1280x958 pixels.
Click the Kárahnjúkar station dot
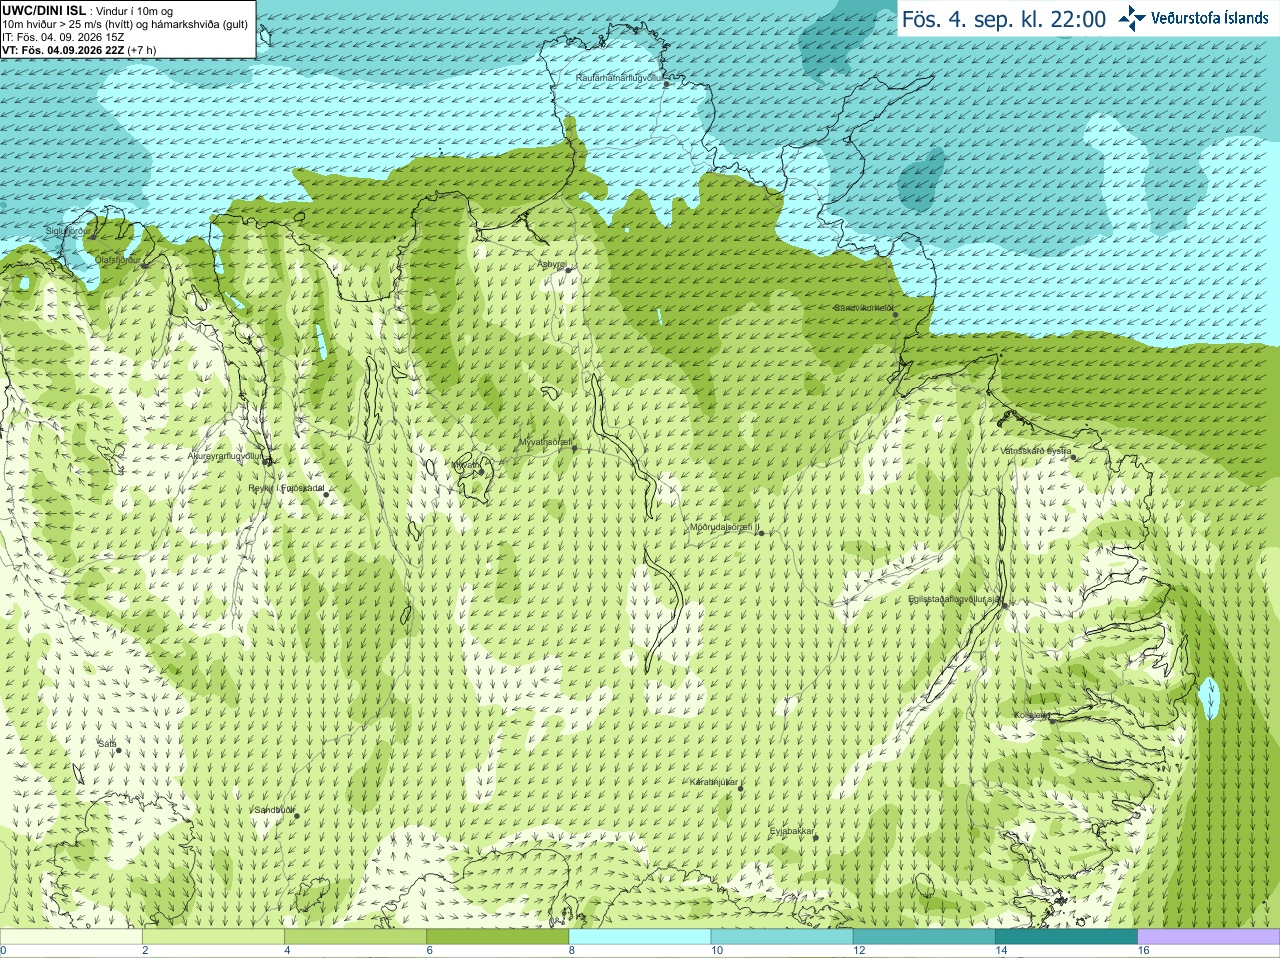741,789
